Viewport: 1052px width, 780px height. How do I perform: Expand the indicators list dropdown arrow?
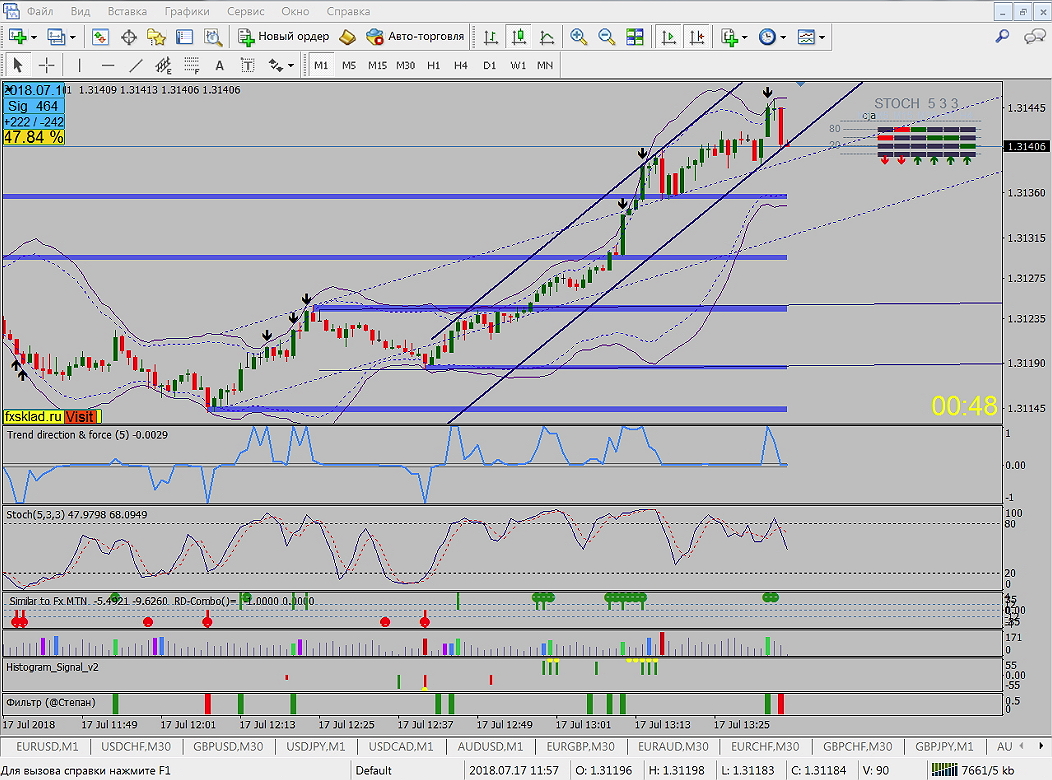[x=744, y=38]
